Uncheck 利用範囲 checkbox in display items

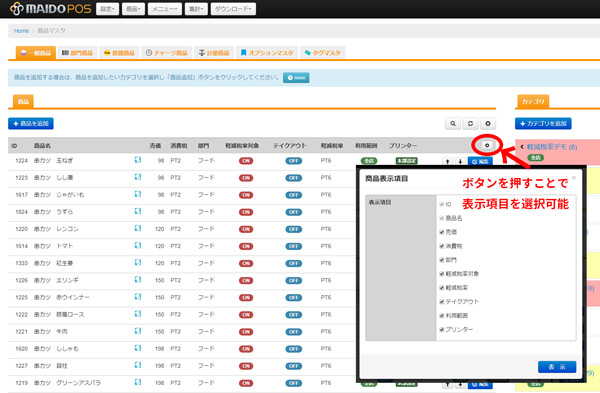442,316
